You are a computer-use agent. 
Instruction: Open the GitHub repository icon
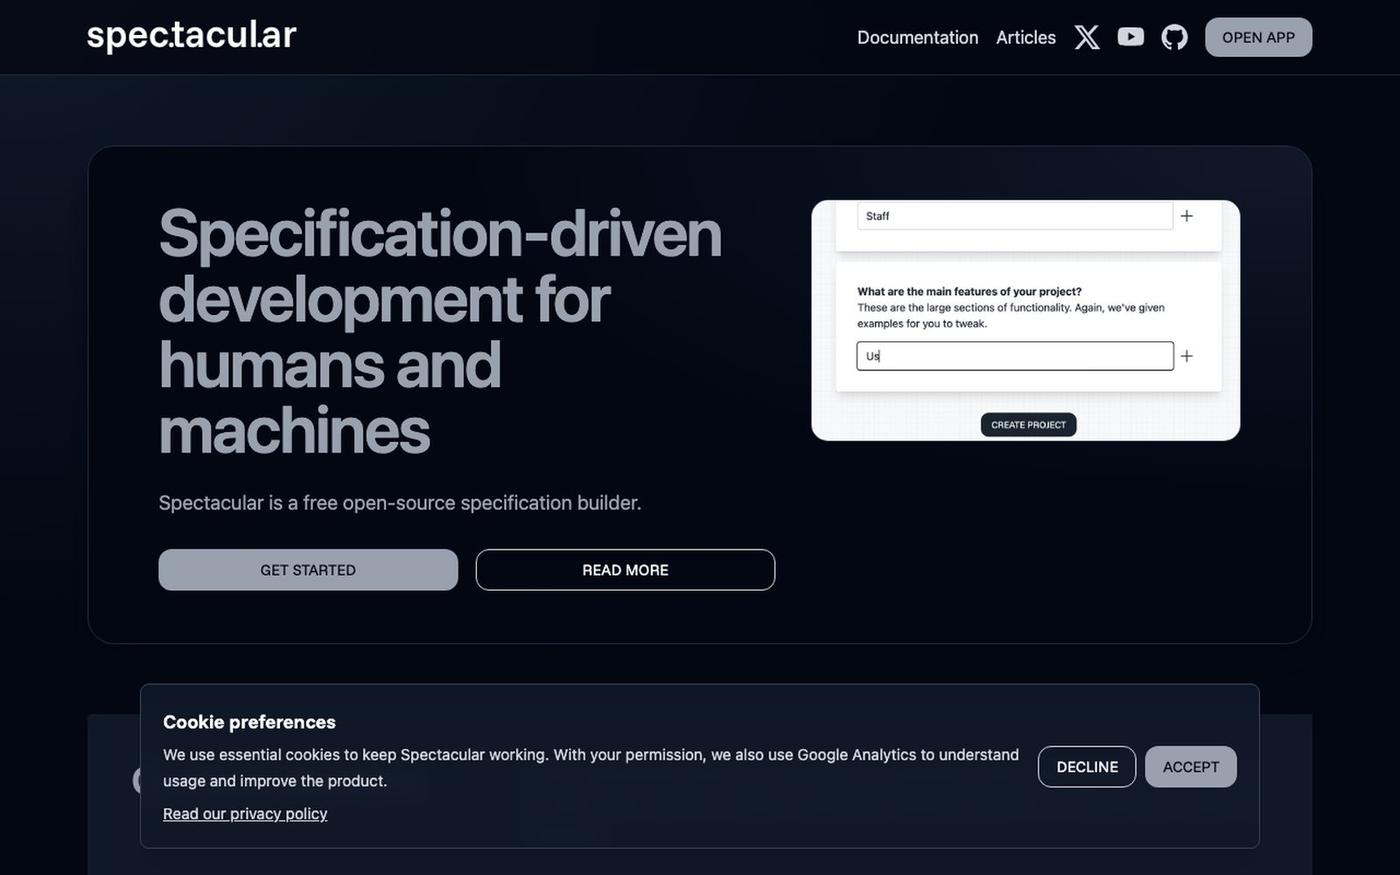(1174, 37)
